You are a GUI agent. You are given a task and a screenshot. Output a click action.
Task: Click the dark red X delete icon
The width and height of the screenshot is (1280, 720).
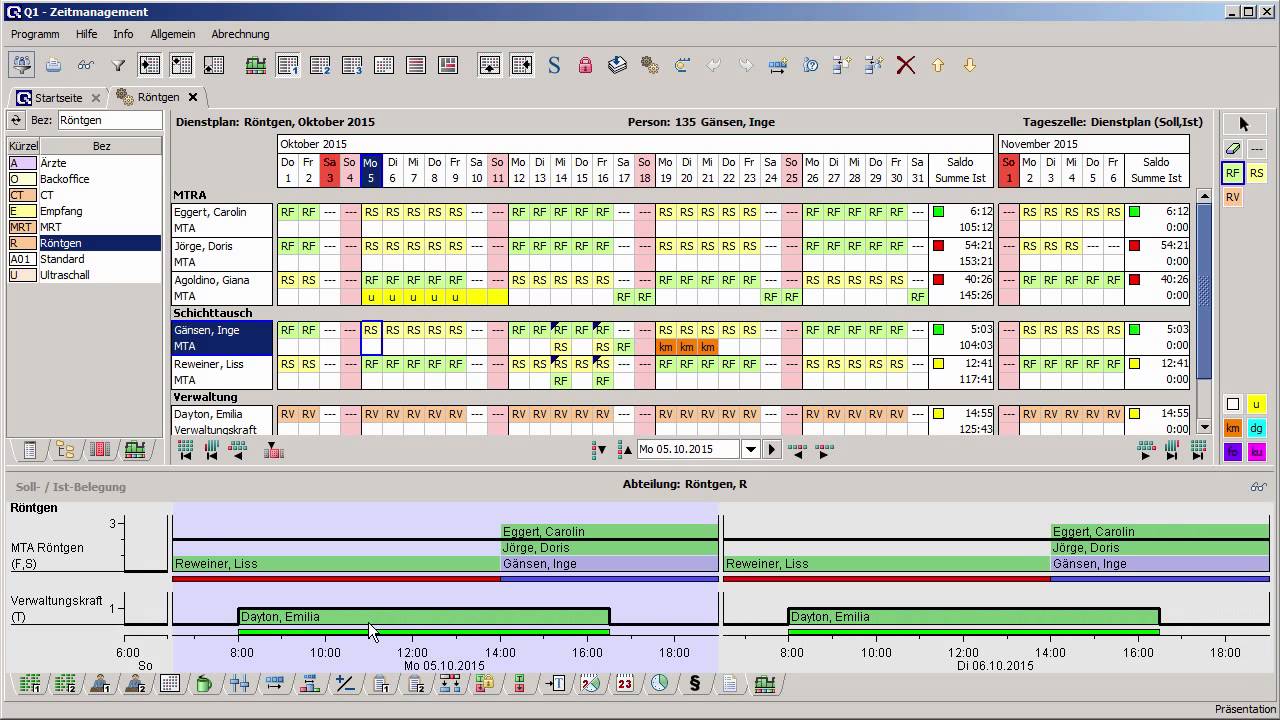(906, 65)
